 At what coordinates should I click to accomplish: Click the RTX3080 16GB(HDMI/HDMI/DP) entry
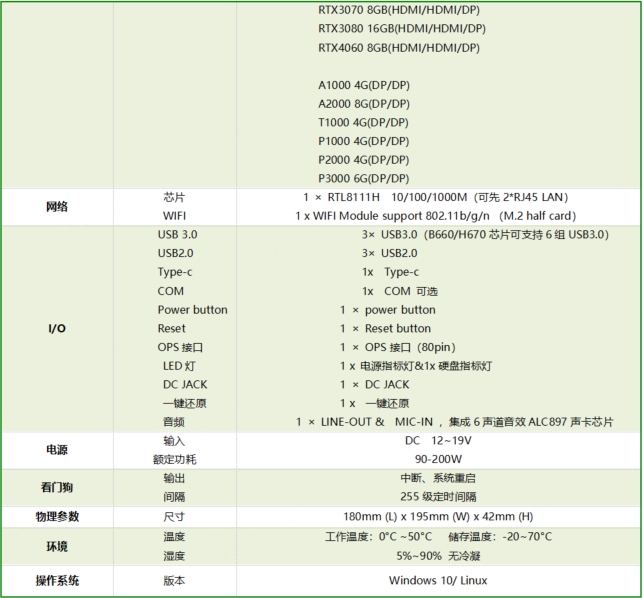(401, 29)
